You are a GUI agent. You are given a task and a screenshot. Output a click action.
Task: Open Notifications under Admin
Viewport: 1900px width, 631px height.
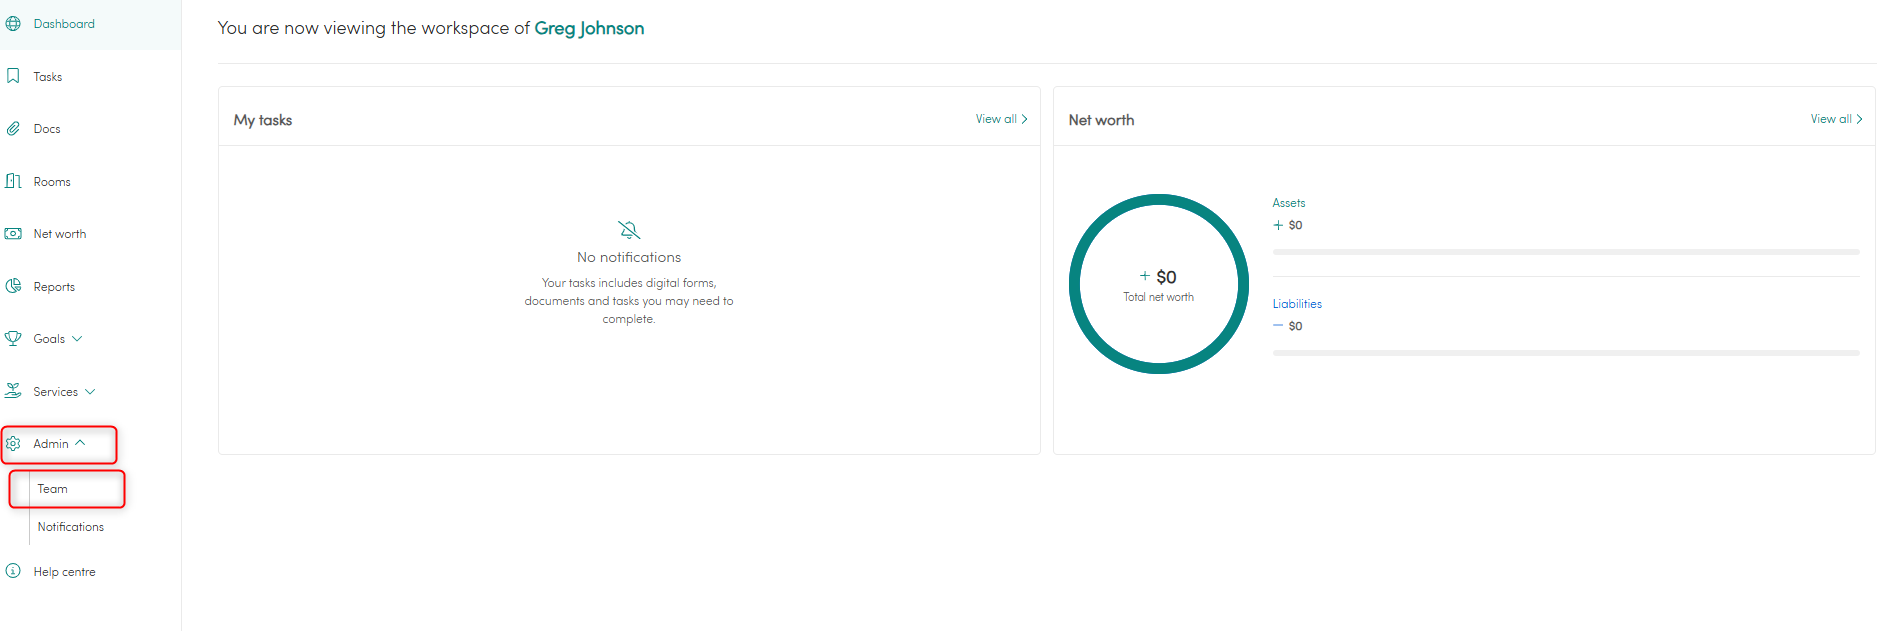70,527
